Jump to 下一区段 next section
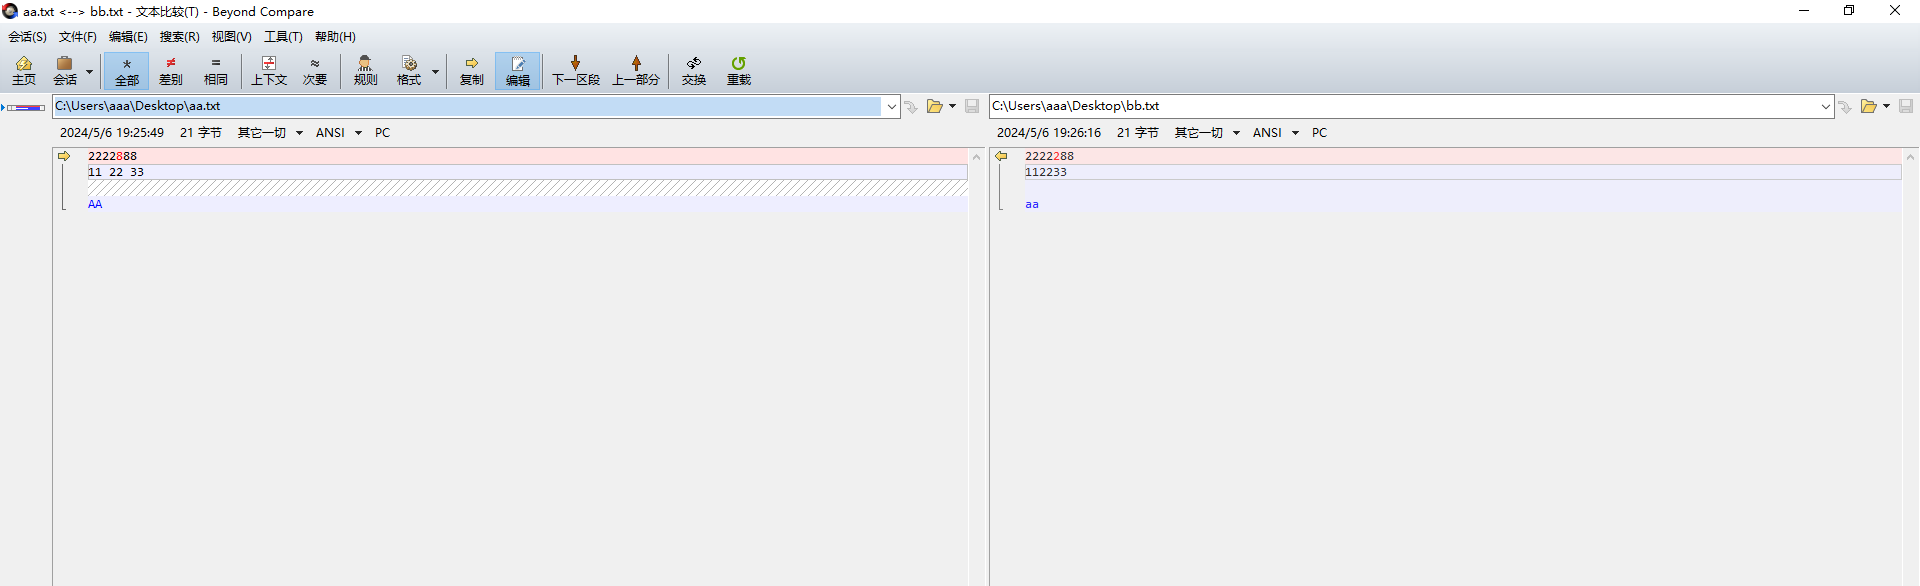 pyautogui.click(x=576, y=71)
